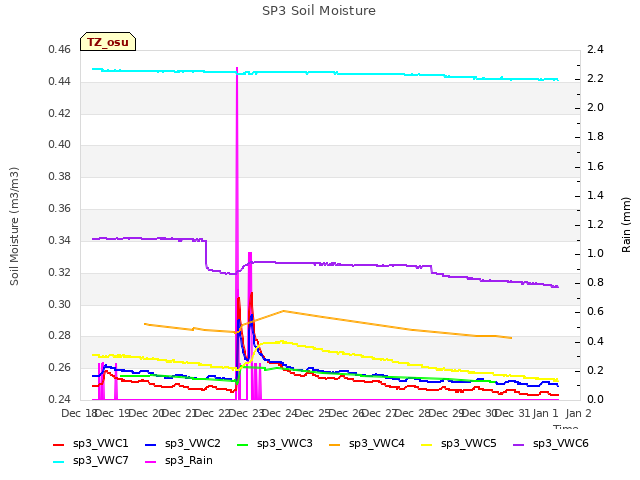Toggle the sp3_VWC3 legend label
This screenshot has height=480, width=640.
pyautogui.click(x=284, y=444)
